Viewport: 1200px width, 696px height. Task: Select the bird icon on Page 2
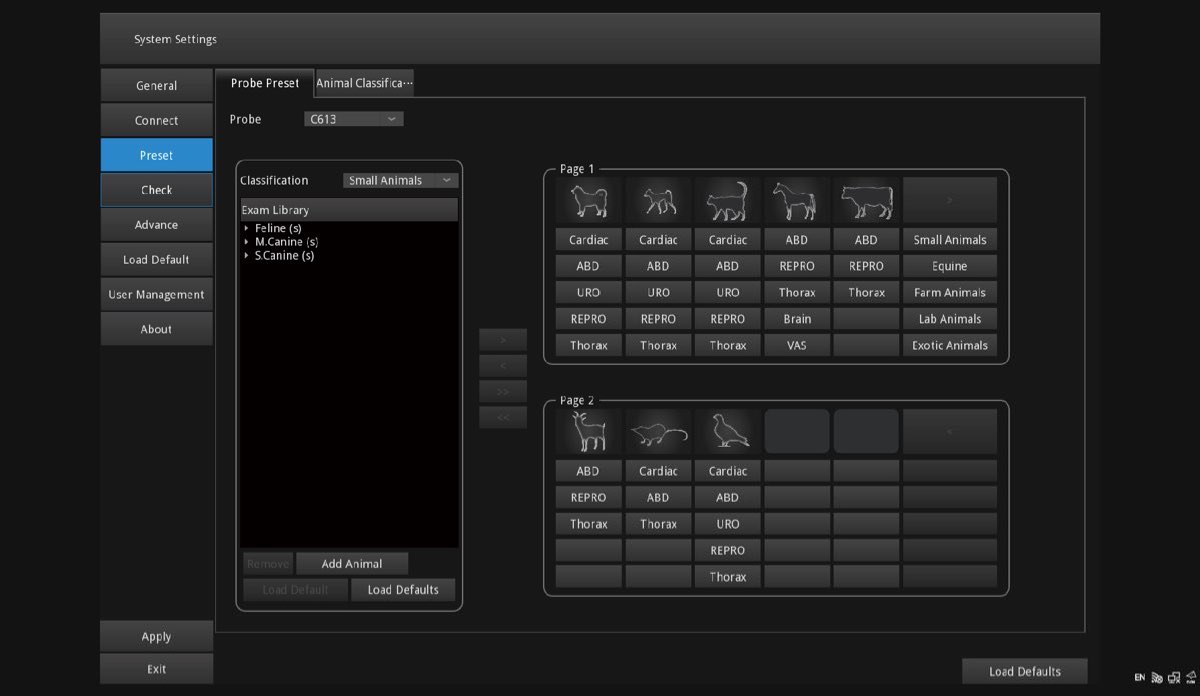(727, 432)
